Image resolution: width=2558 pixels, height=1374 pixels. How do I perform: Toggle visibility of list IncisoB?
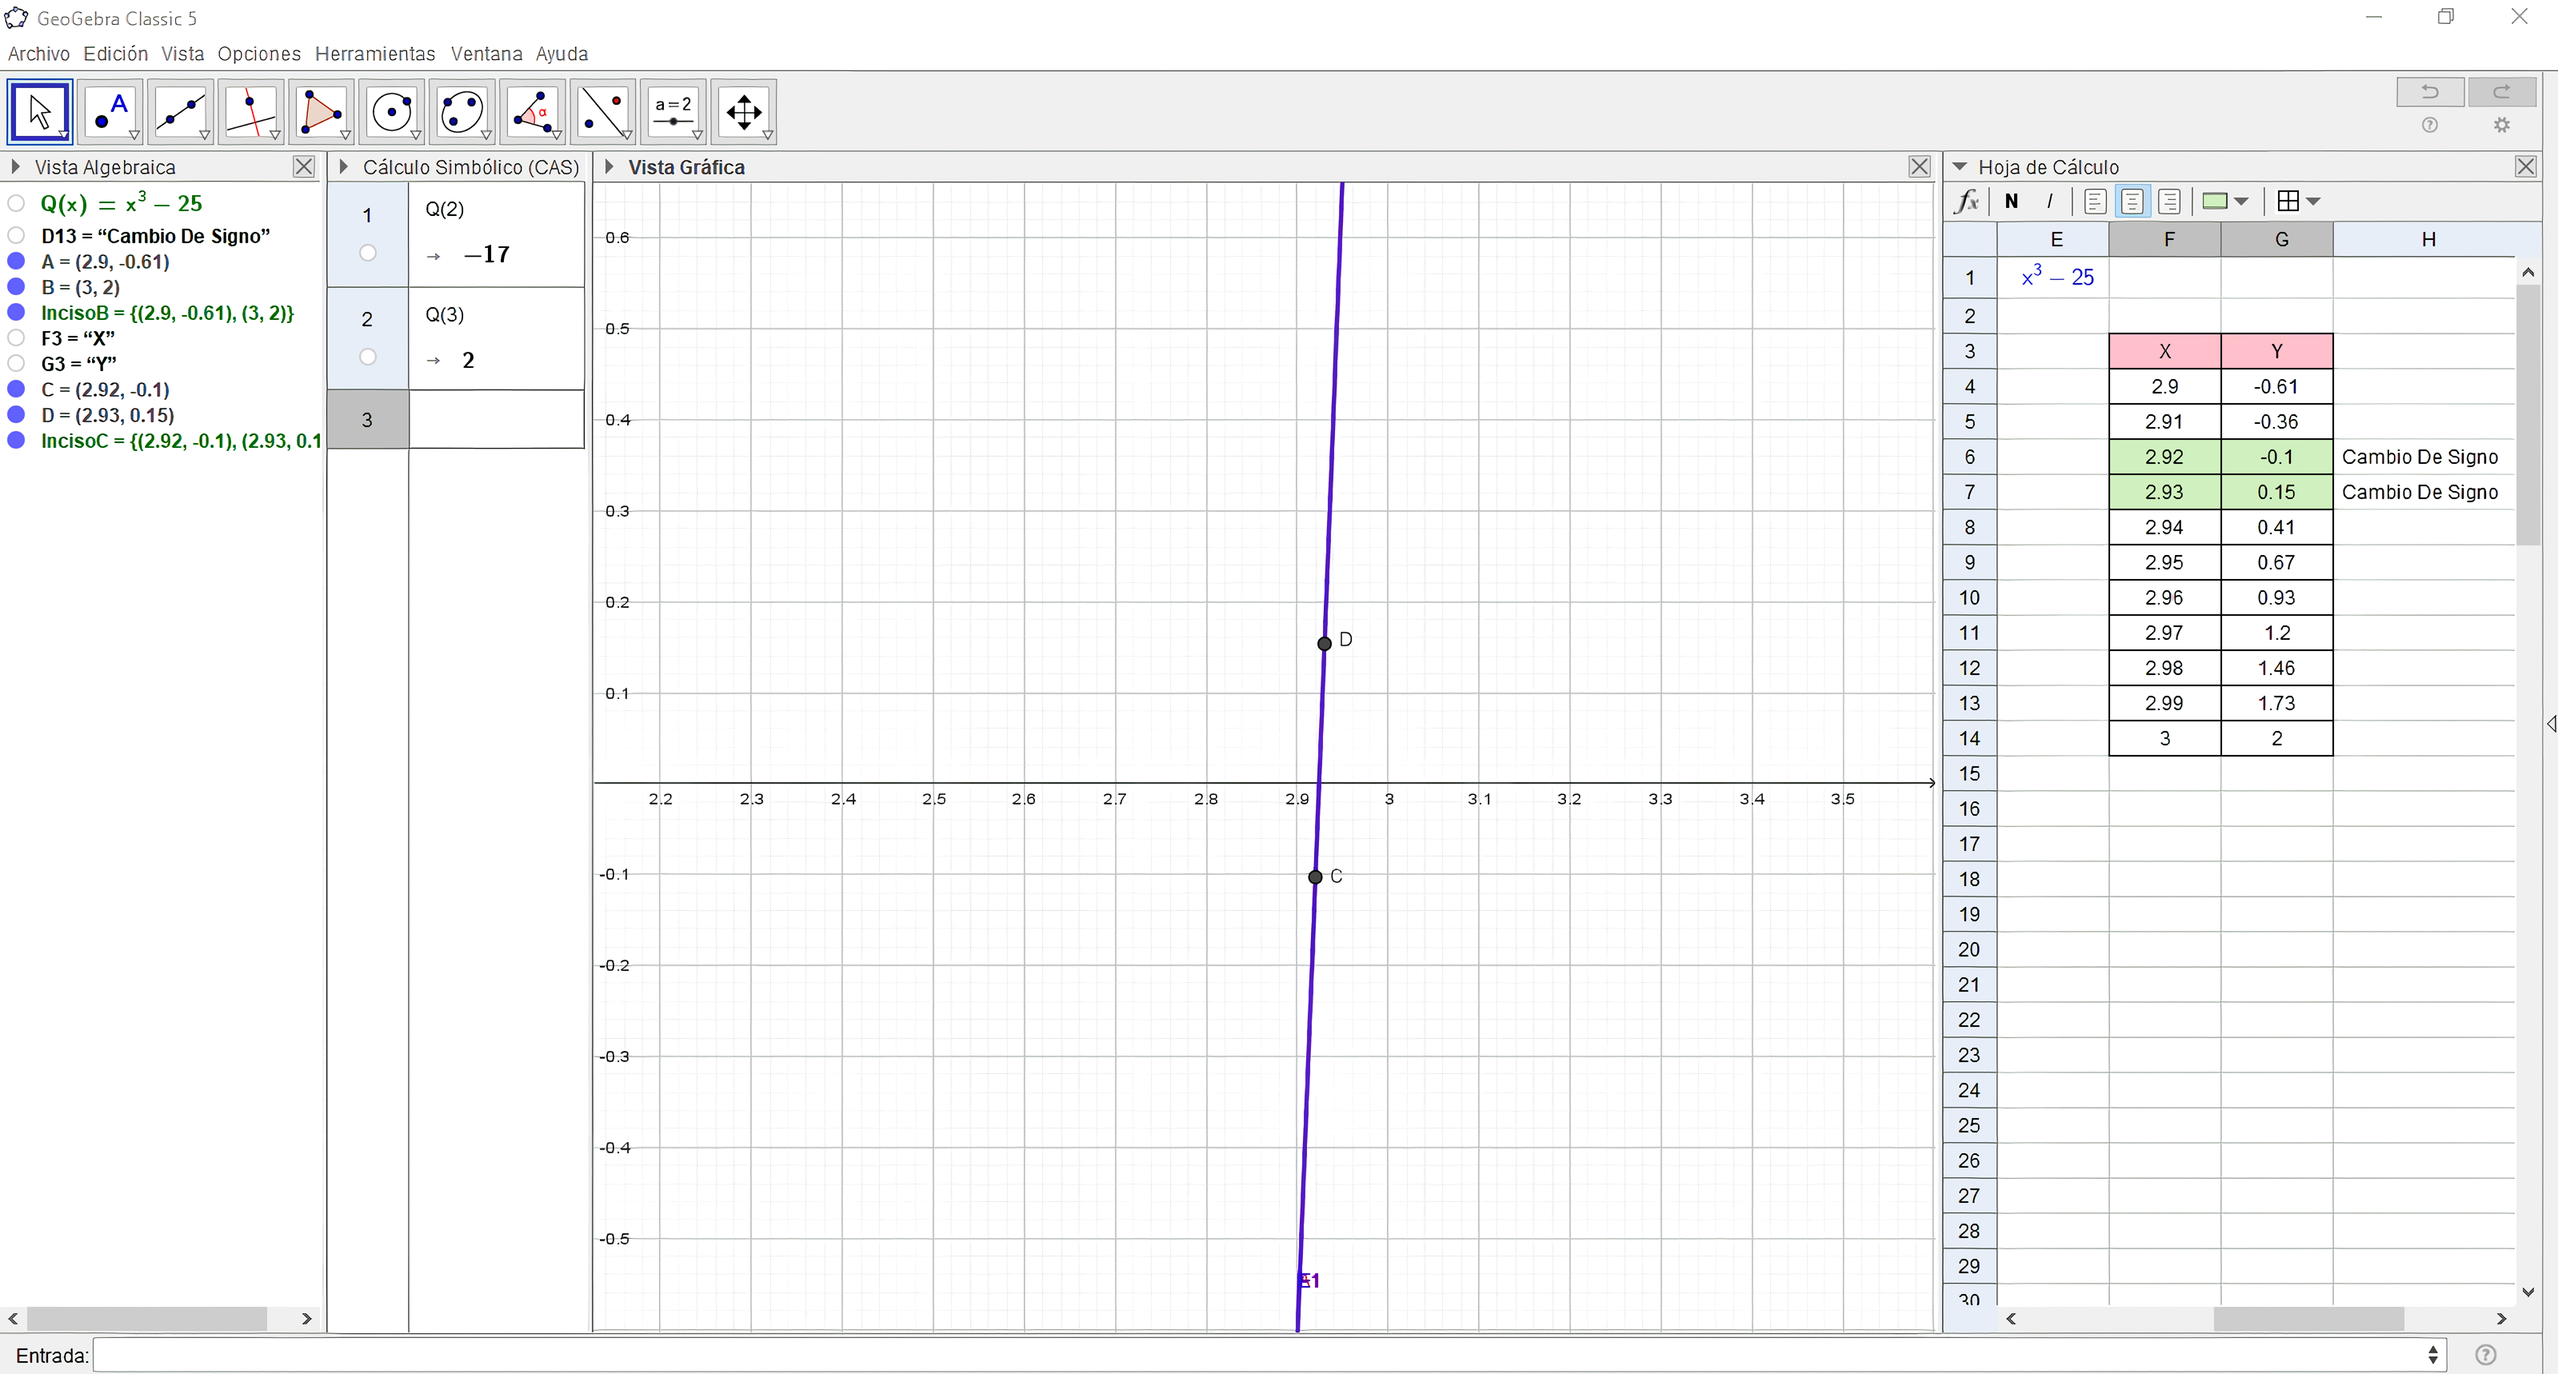[x=16, y=313]
